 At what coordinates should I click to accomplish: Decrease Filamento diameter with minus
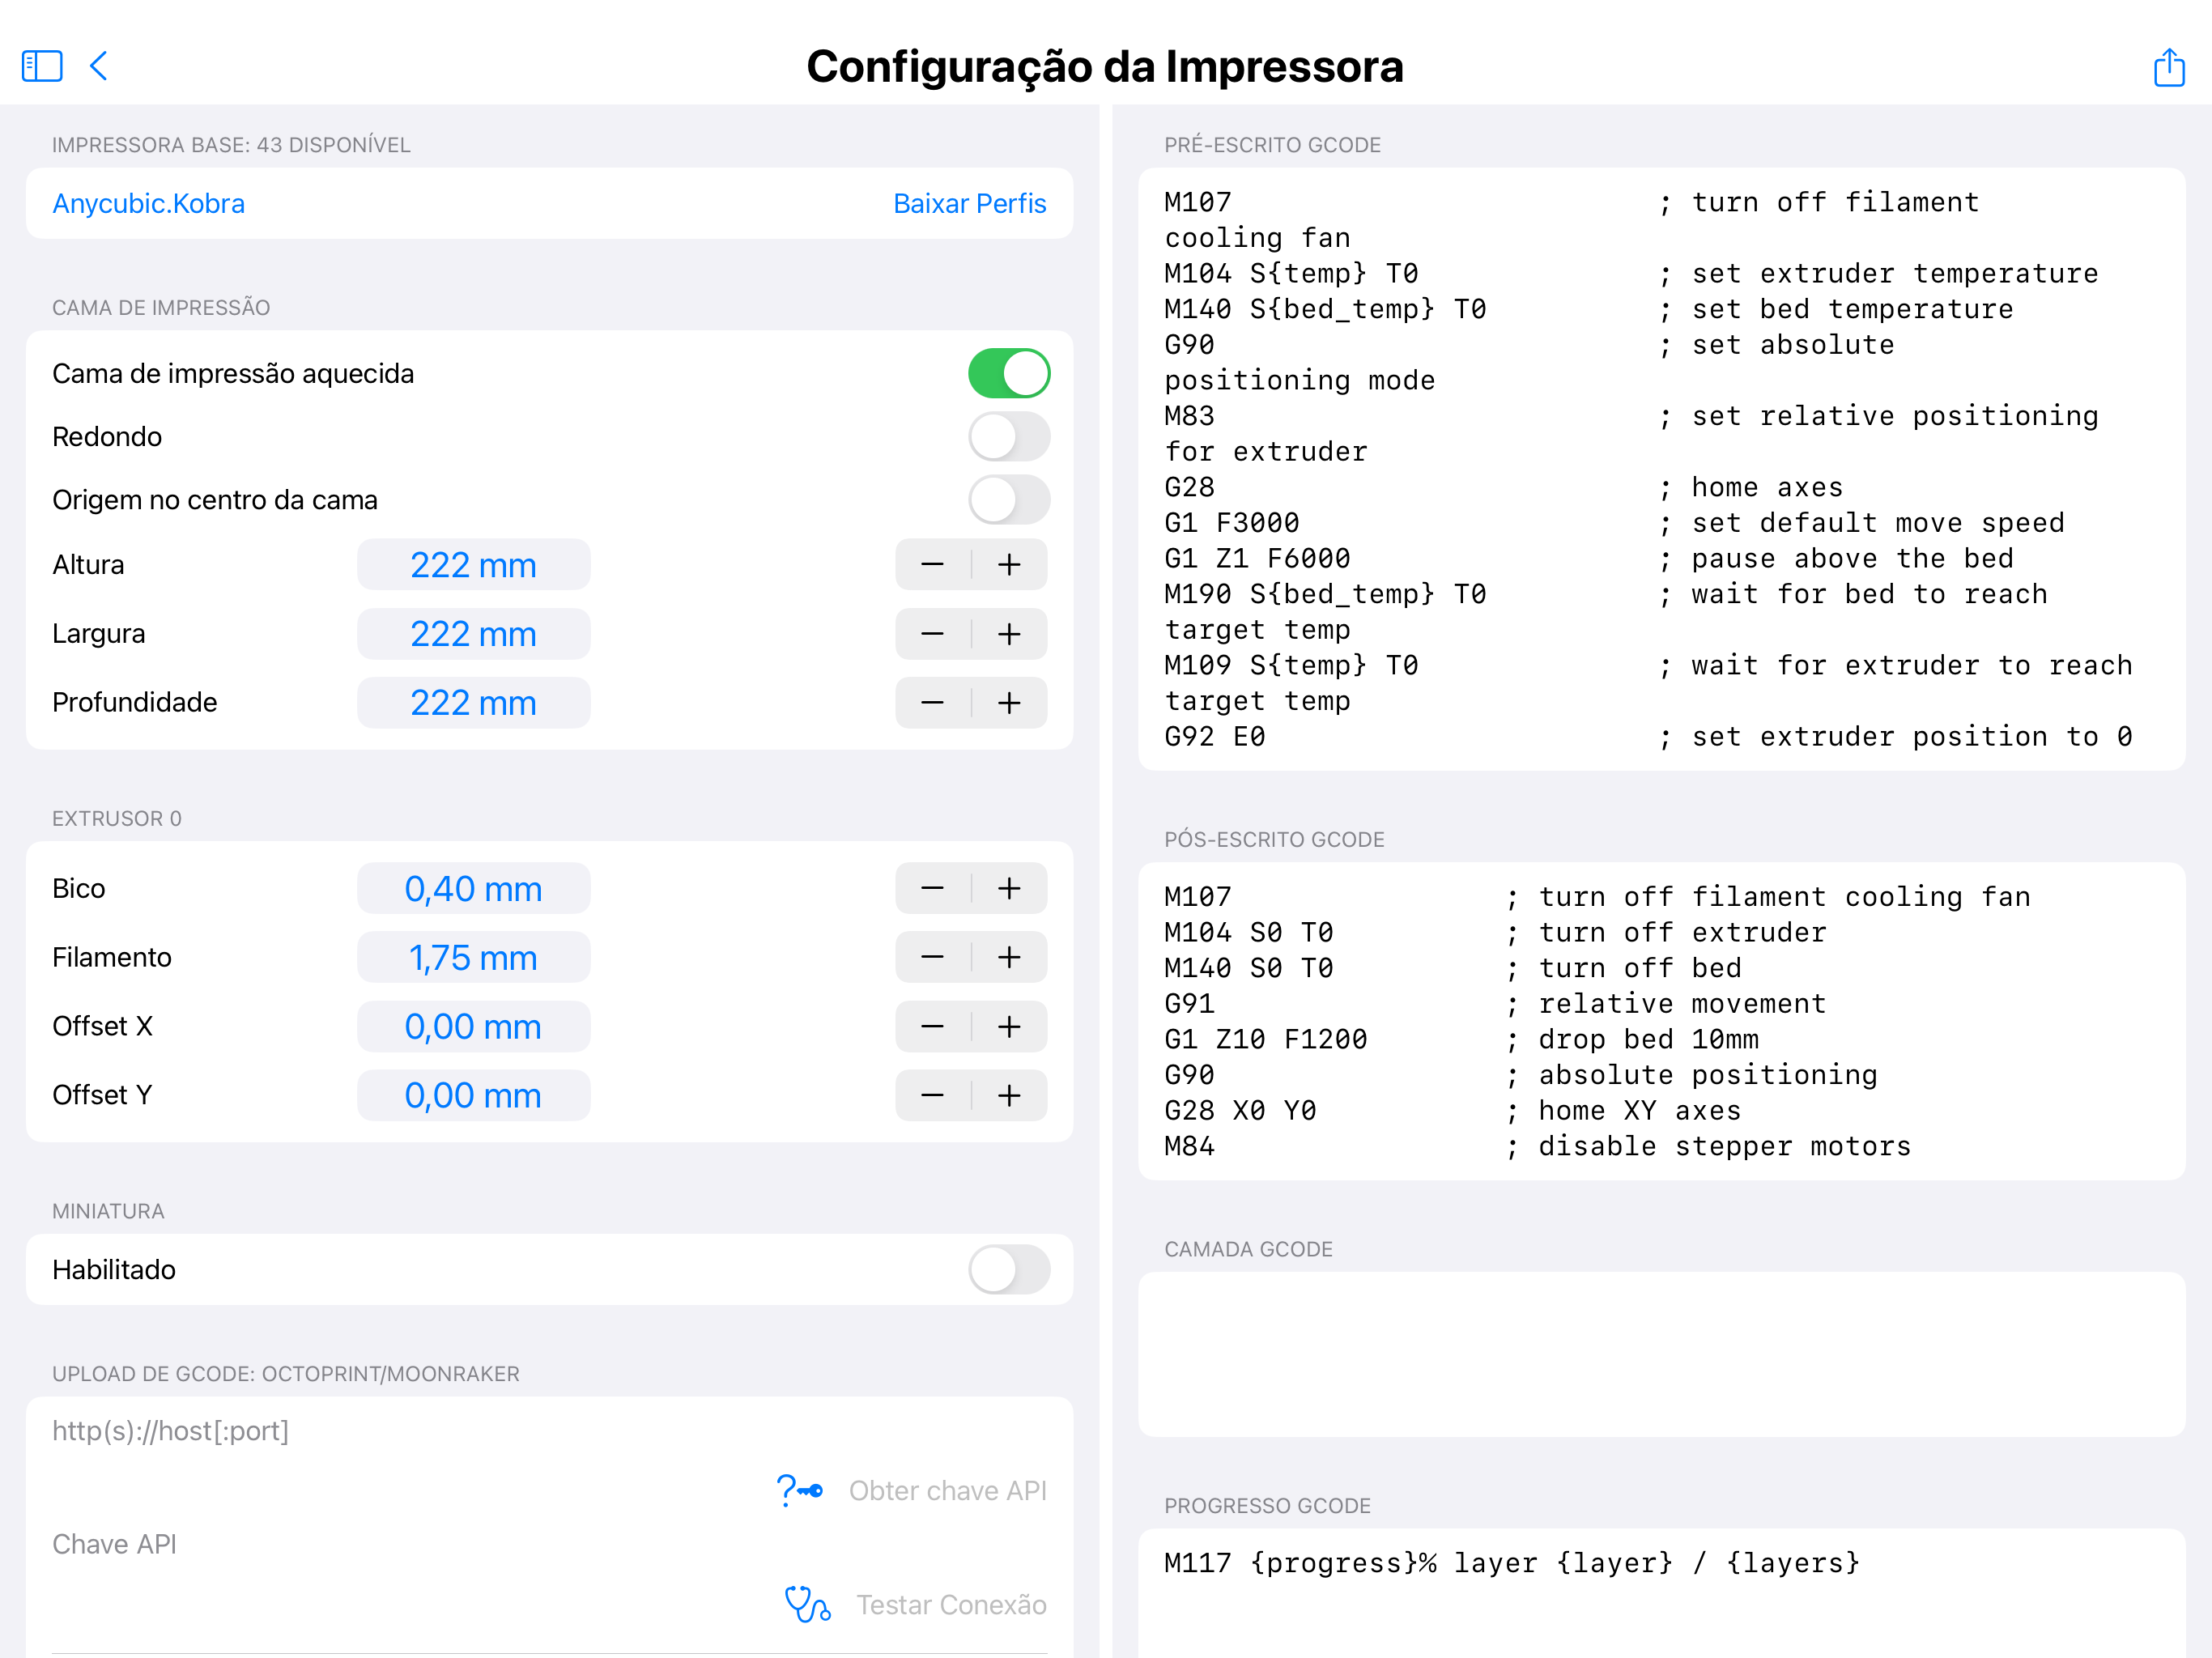tap(932, 957)
